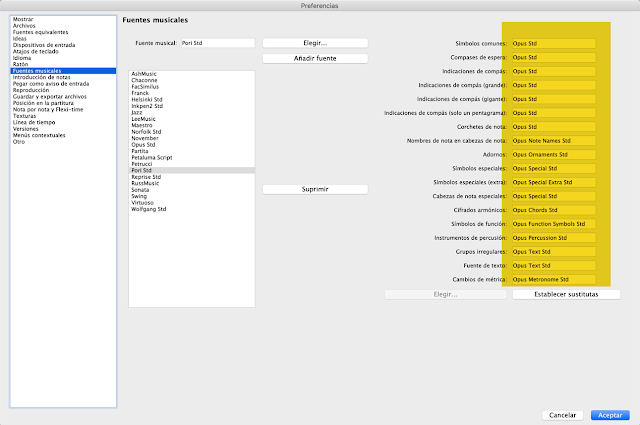Go to Fuentes equivalentes page
The image size is (640, 425).
coord(40,32)
